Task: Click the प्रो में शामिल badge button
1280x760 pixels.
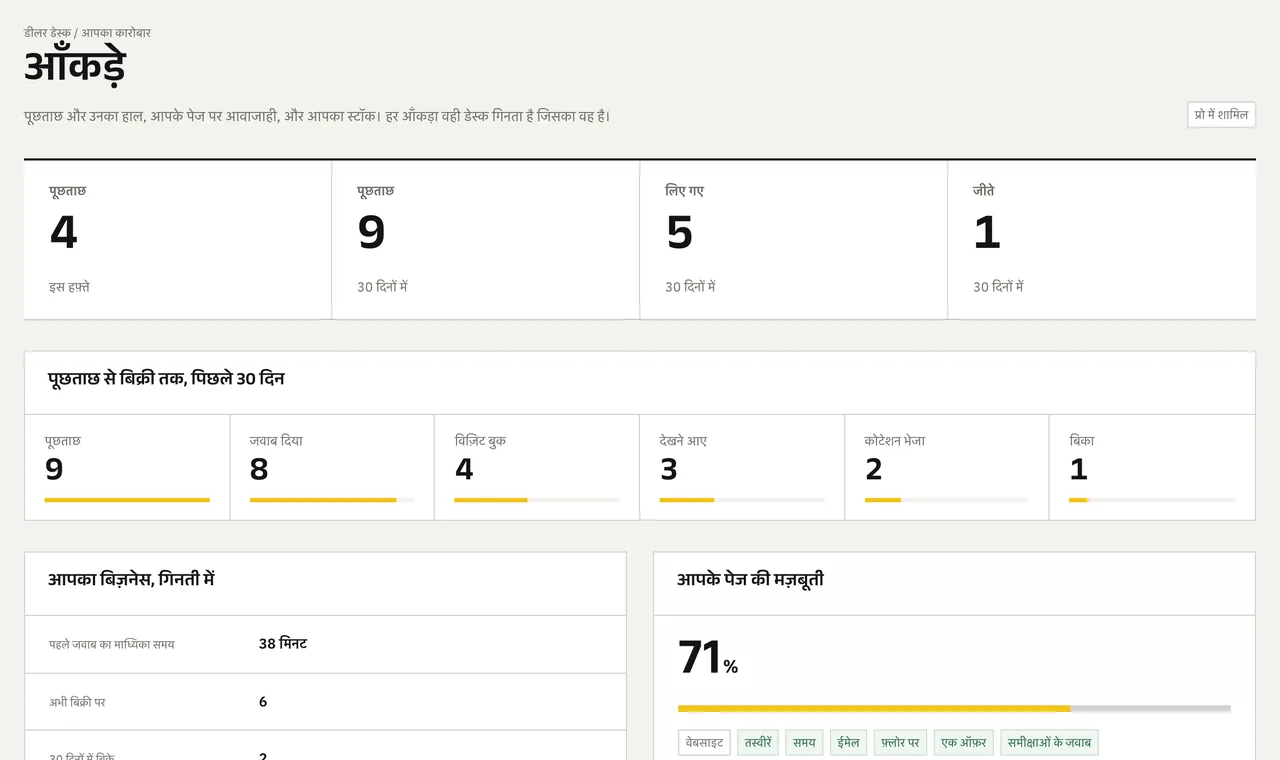Action: pos(1221,115)
